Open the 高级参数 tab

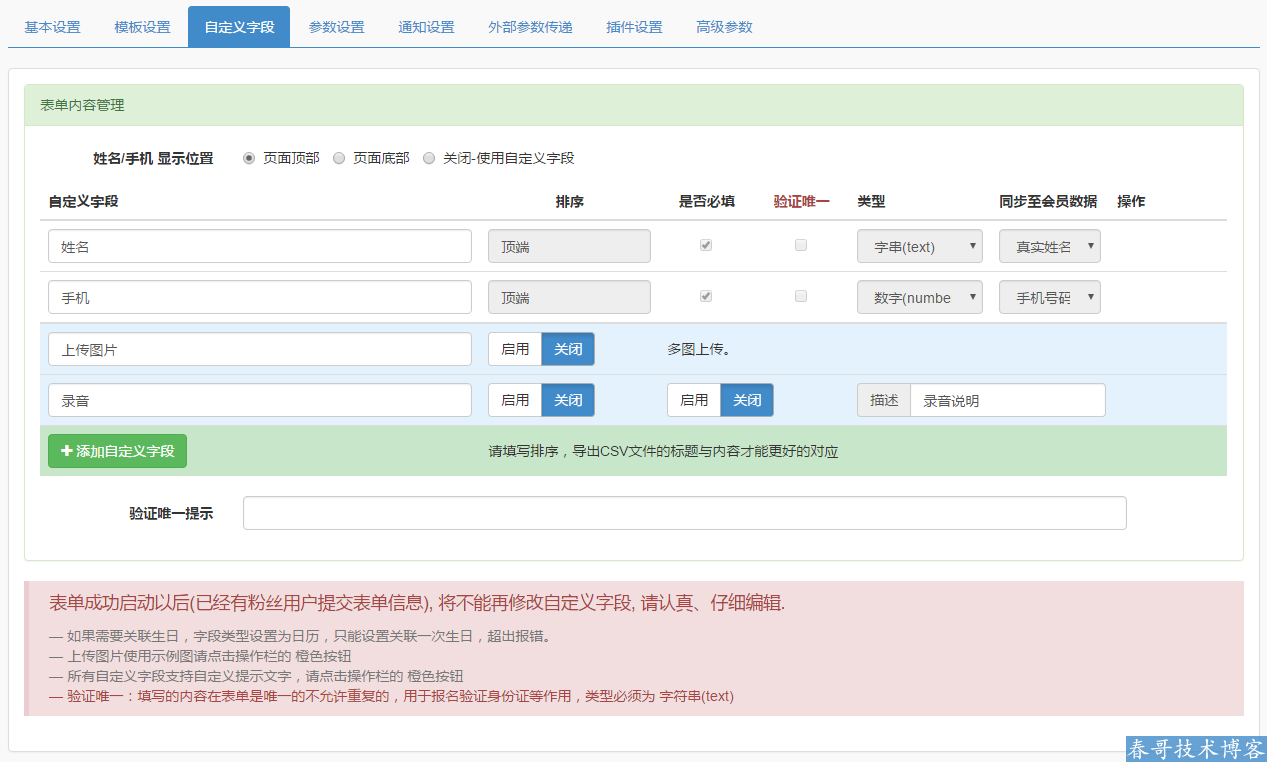[724, 27]
